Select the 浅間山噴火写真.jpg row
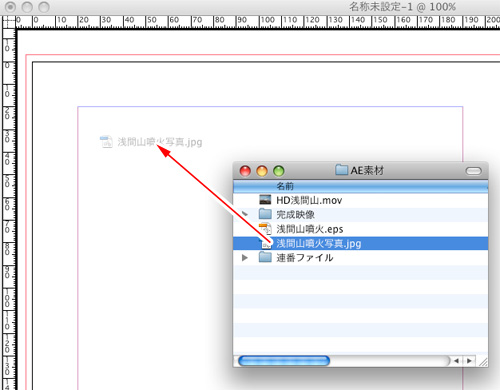This screenshot has height=390, width=500. coord(360,243)
